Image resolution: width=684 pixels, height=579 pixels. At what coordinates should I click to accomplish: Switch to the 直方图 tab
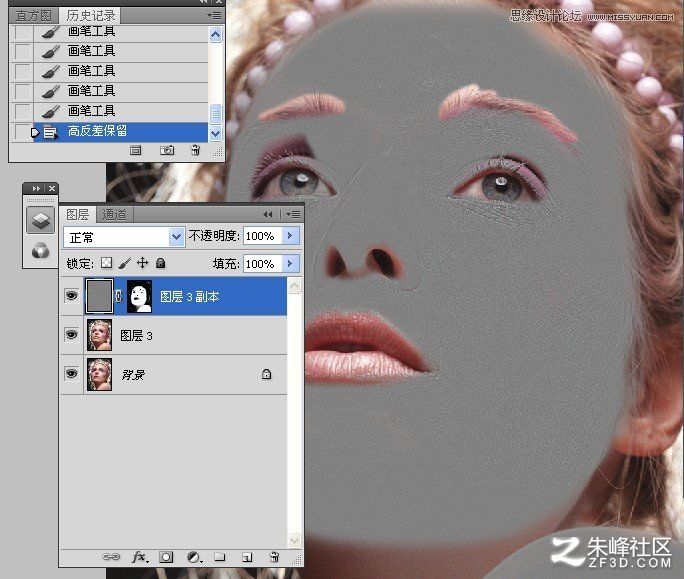point(33,16)
